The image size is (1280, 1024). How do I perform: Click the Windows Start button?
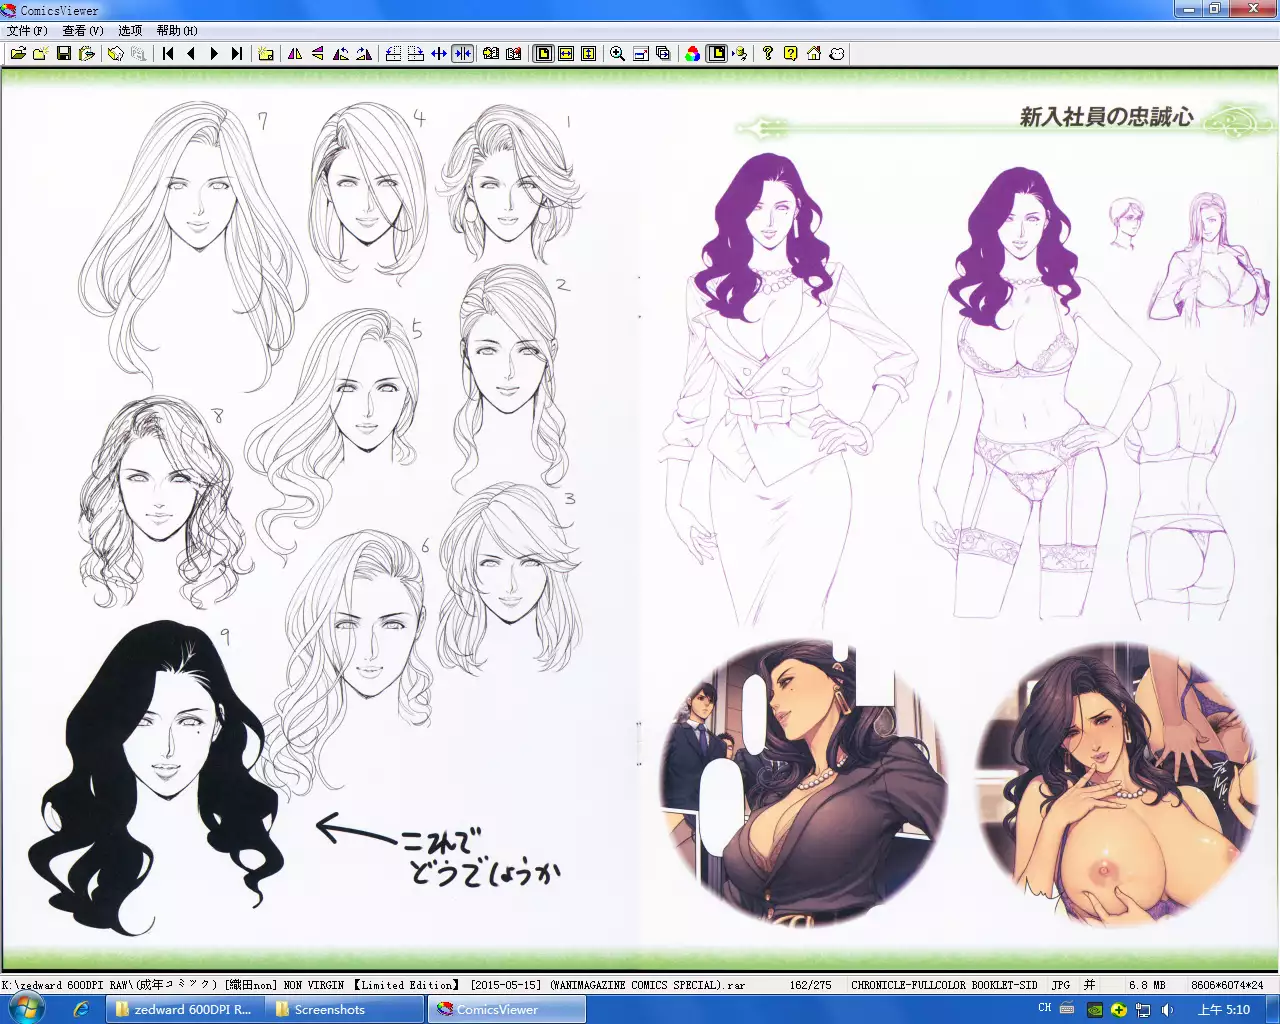[25, 1009]
